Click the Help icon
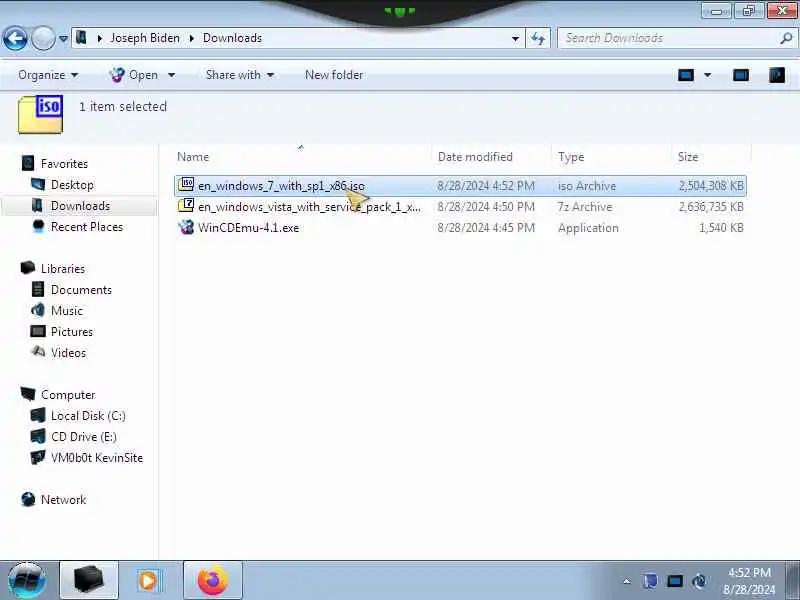The height and width of the screenshot is (600, 800). coord(777,76)
